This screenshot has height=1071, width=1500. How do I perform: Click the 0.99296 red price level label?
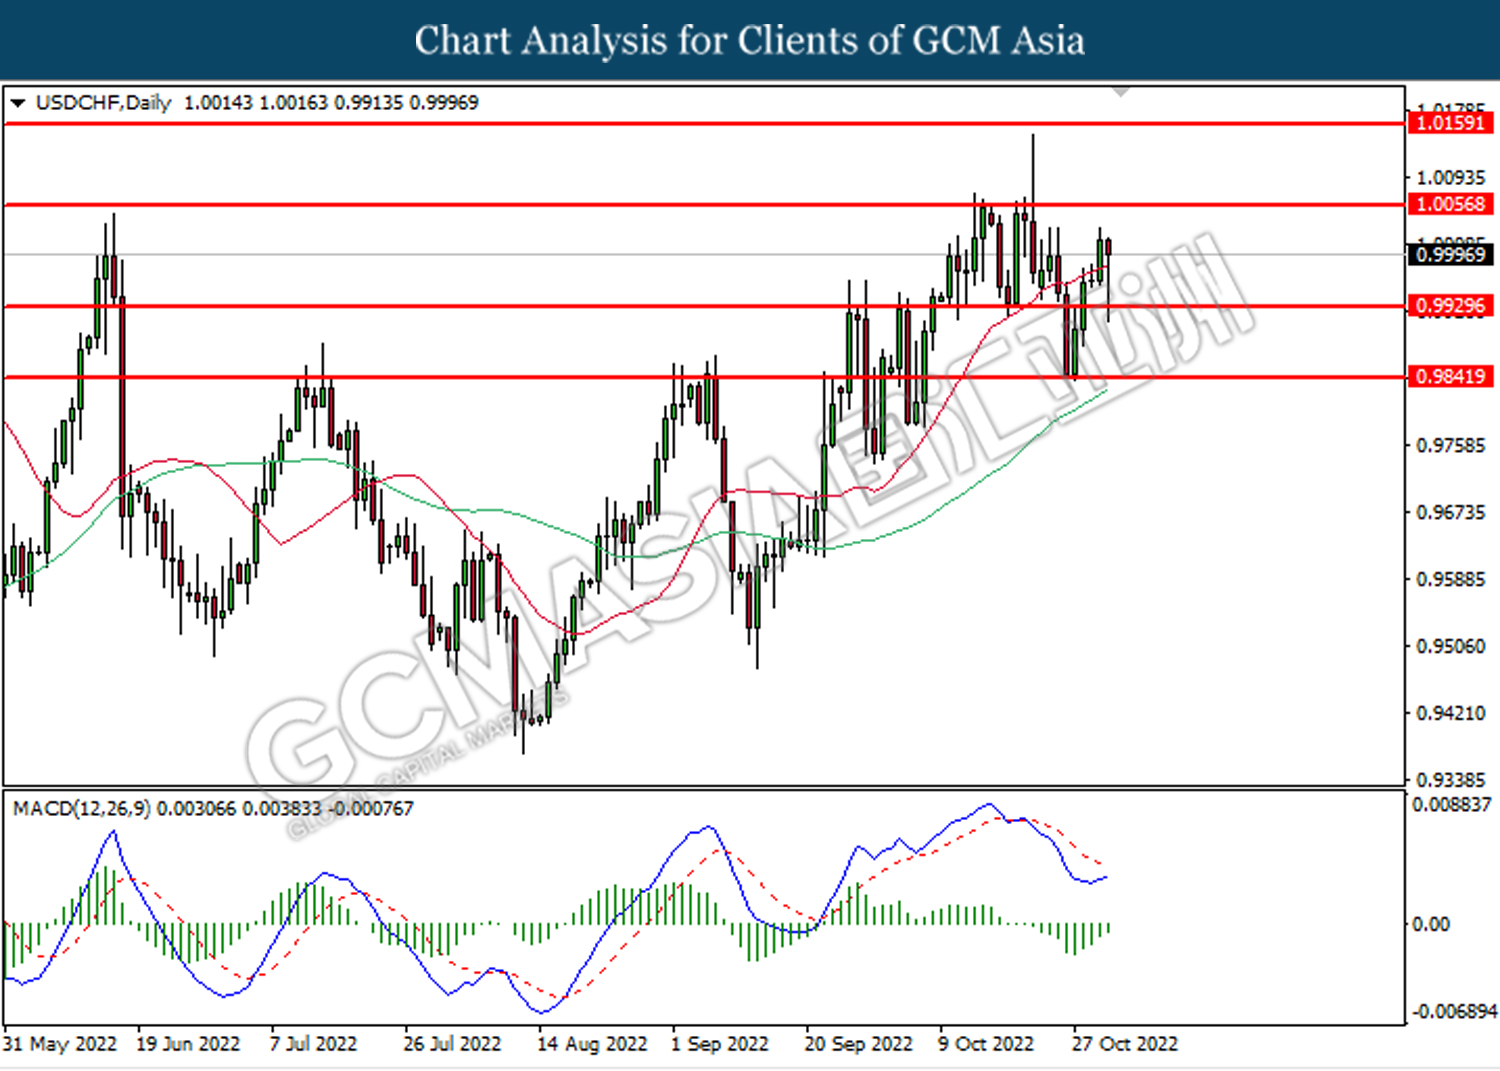[x=1451, y=306]
